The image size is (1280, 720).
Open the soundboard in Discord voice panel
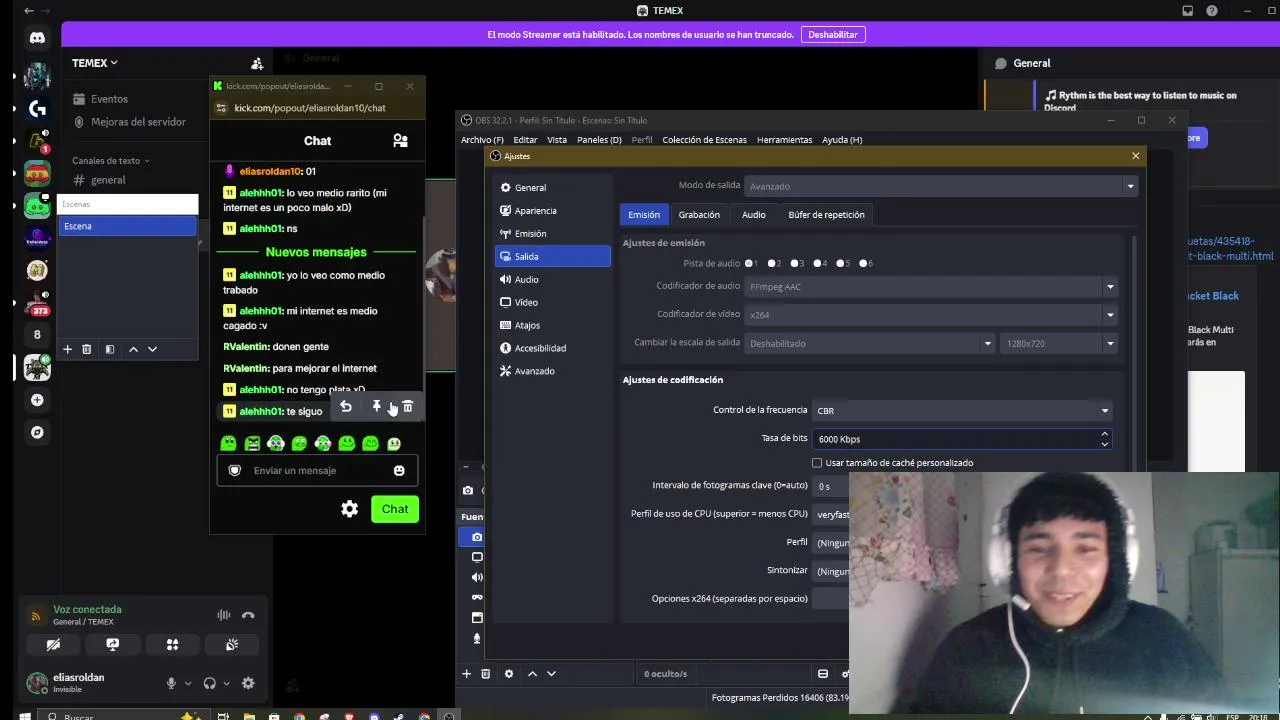[x=232, y=645]
